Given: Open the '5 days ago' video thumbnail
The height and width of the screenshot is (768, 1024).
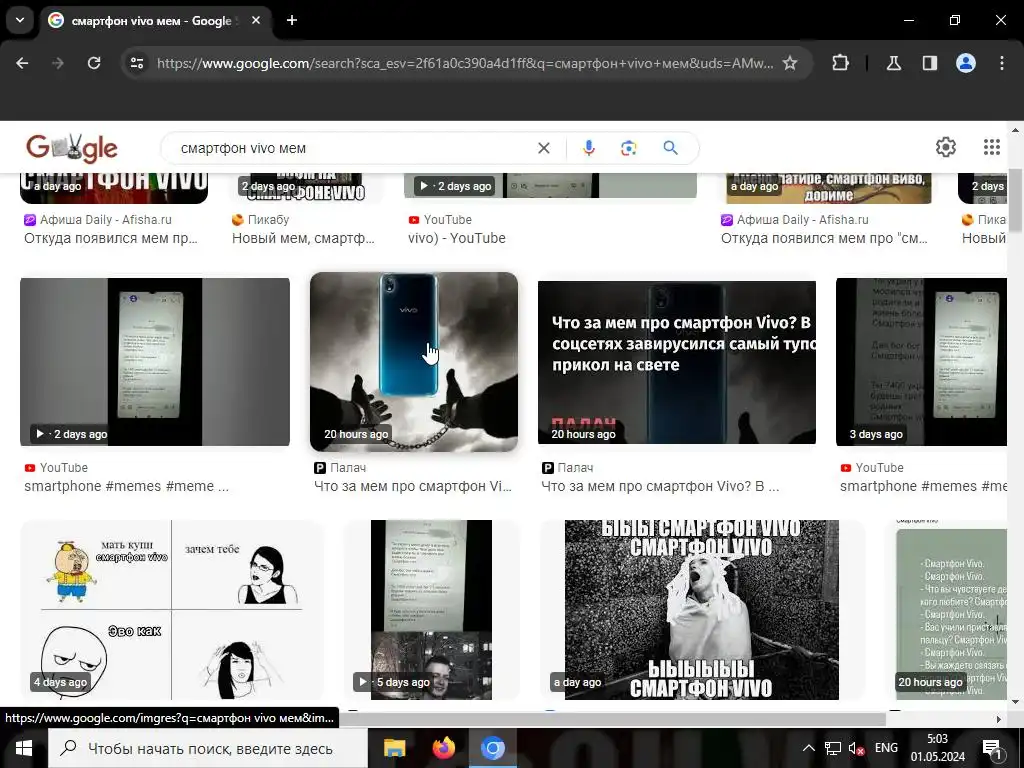Looking at the screenshot, I should [431, 610].
